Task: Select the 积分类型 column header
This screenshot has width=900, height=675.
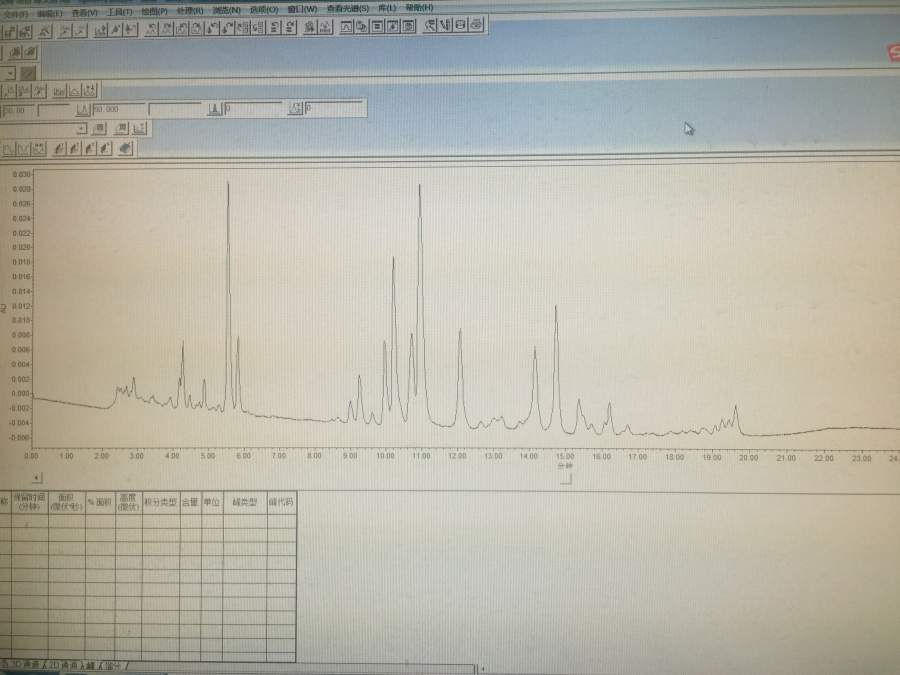Action: [161, 502]
